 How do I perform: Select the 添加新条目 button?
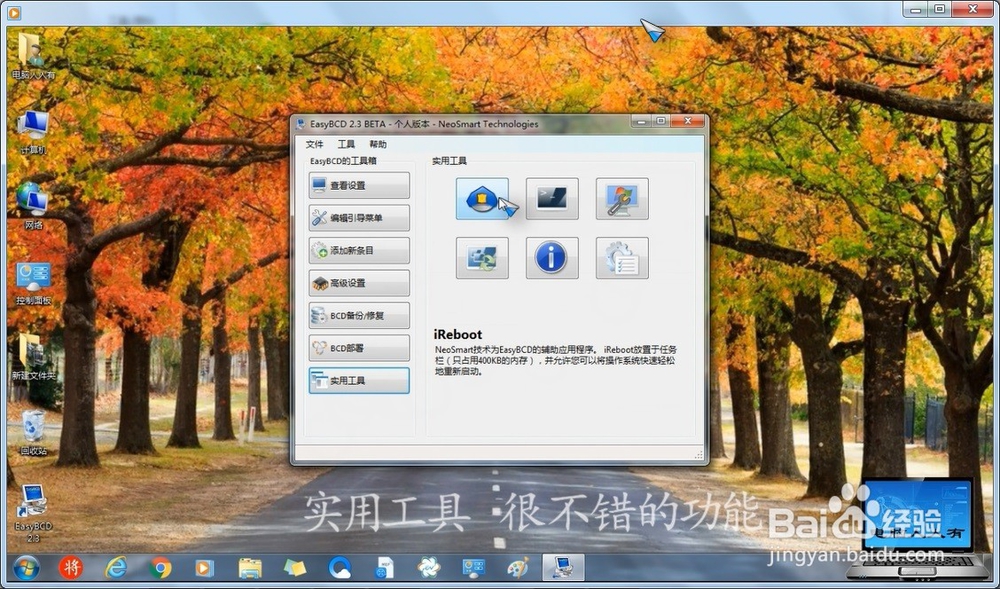click(359, 251)
